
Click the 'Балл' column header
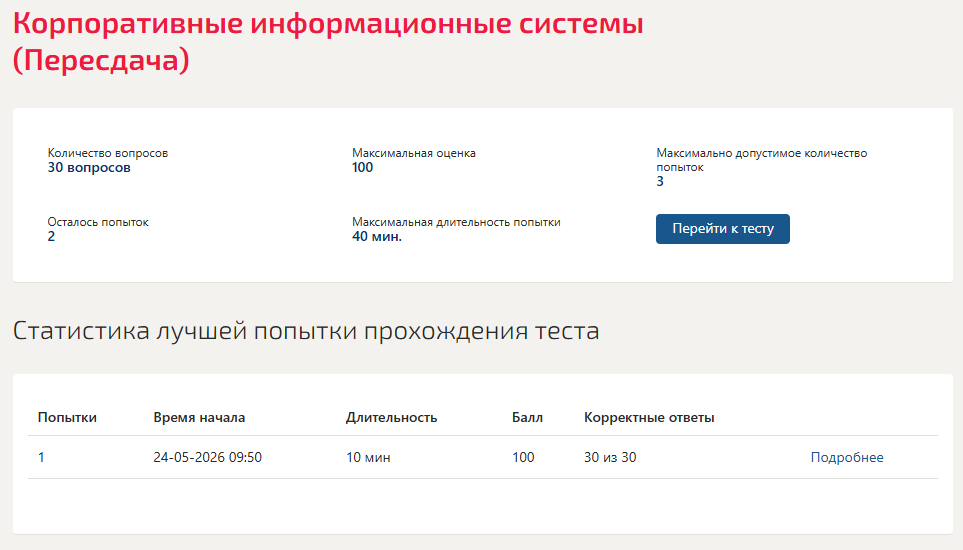pyautogui.click(x=528, y=417)
